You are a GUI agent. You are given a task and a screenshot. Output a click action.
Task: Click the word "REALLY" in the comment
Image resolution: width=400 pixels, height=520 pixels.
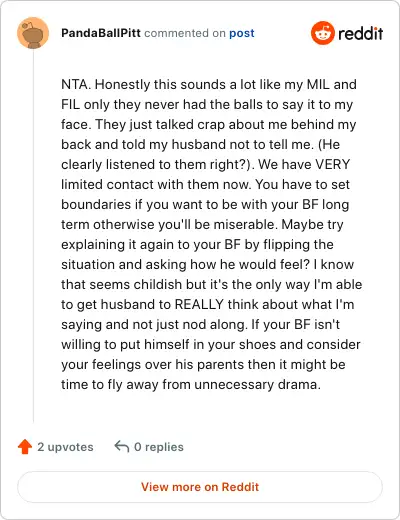(x=199, y=304)
